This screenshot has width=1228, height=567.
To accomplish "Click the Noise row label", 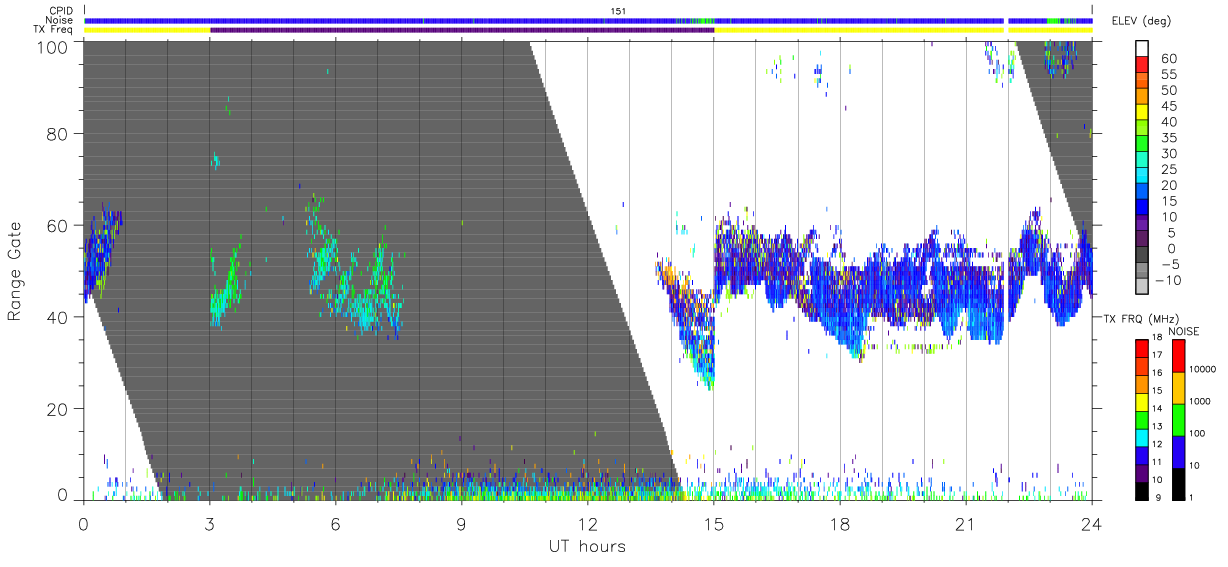I will point(60,20).
